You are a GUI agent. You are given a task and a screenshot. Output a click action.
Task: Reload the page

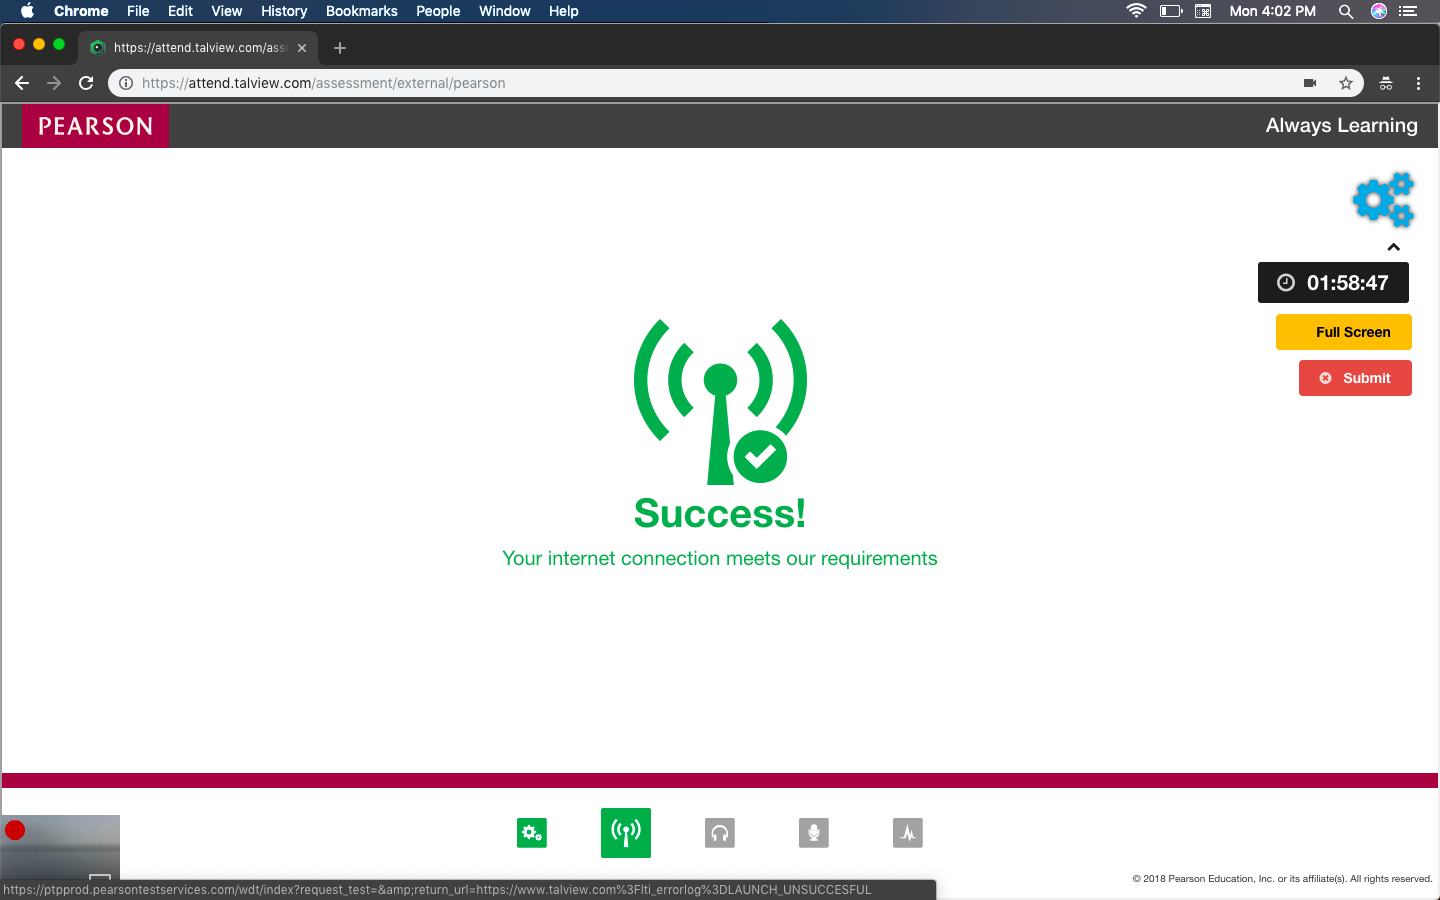point(86,83)
